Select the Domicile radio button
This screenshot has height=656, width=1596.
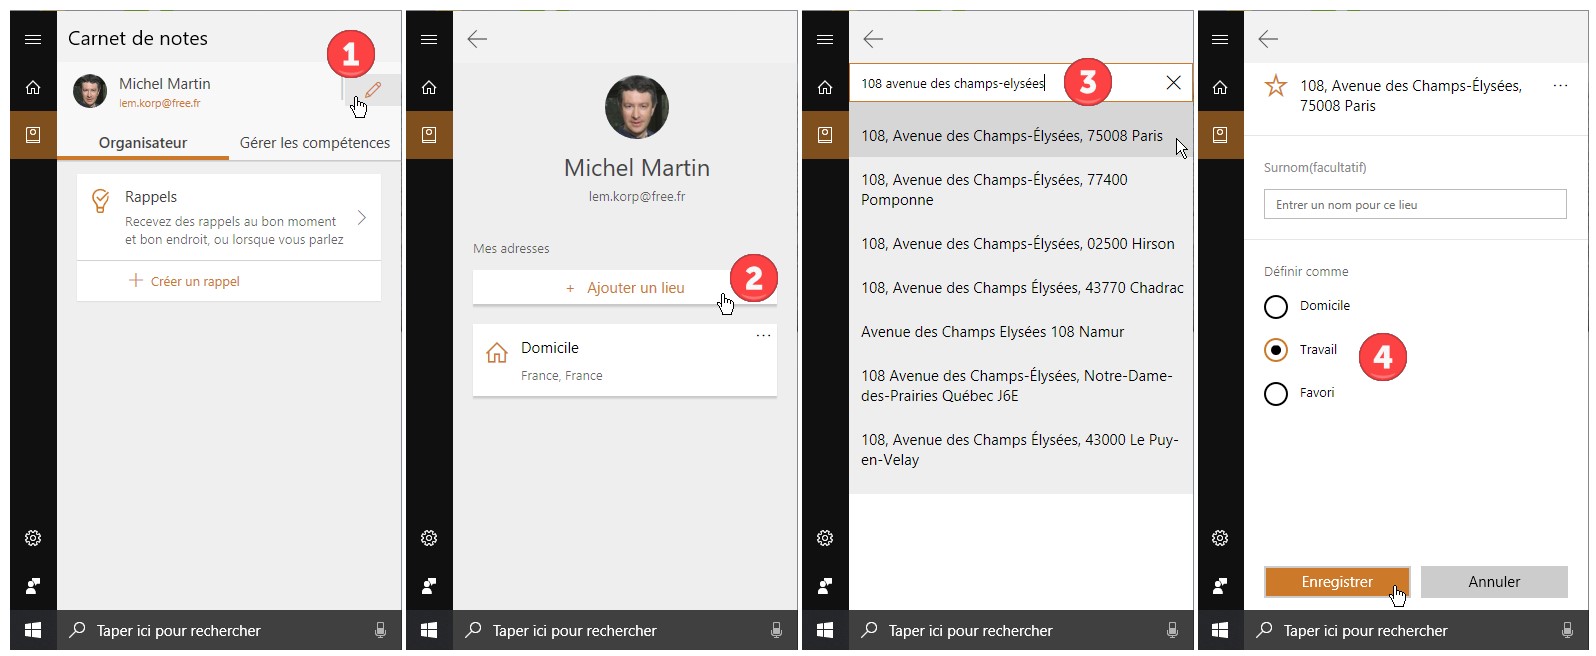[x=1276, y=307]
